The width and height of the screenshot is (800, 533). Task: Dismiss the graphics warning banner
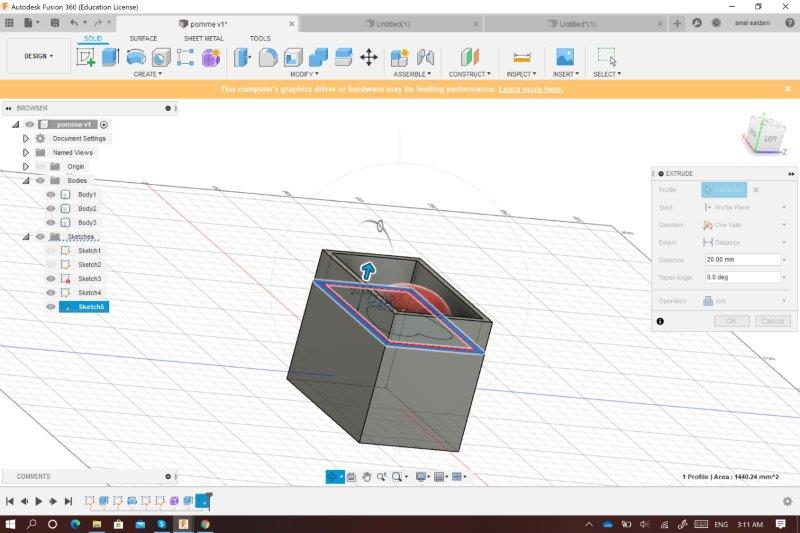787,89
